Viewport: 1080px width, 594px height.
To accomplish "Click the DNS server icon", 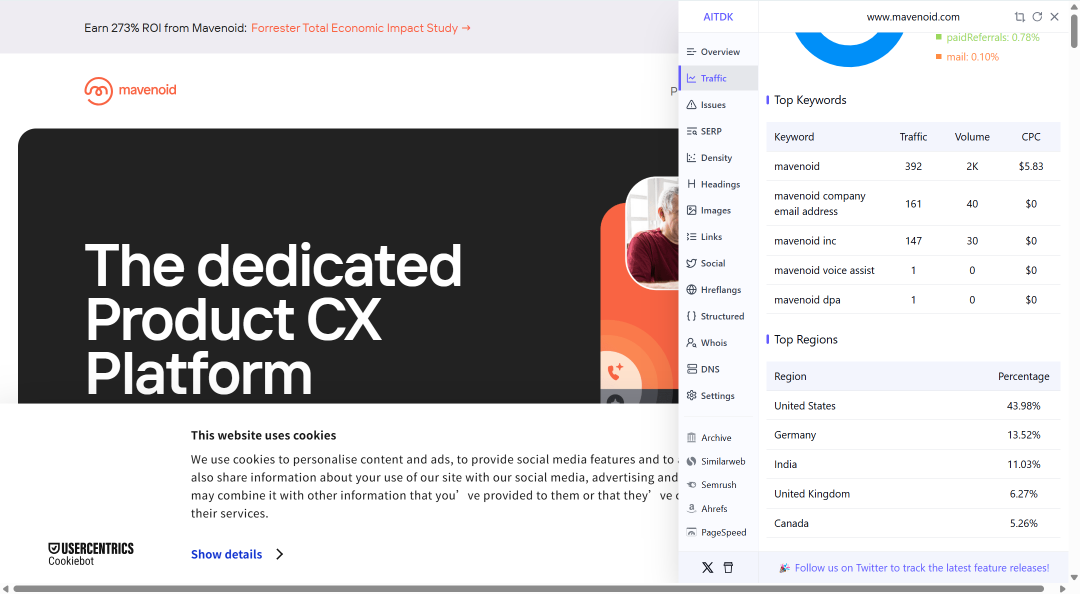I will click(x=692, y=369).
